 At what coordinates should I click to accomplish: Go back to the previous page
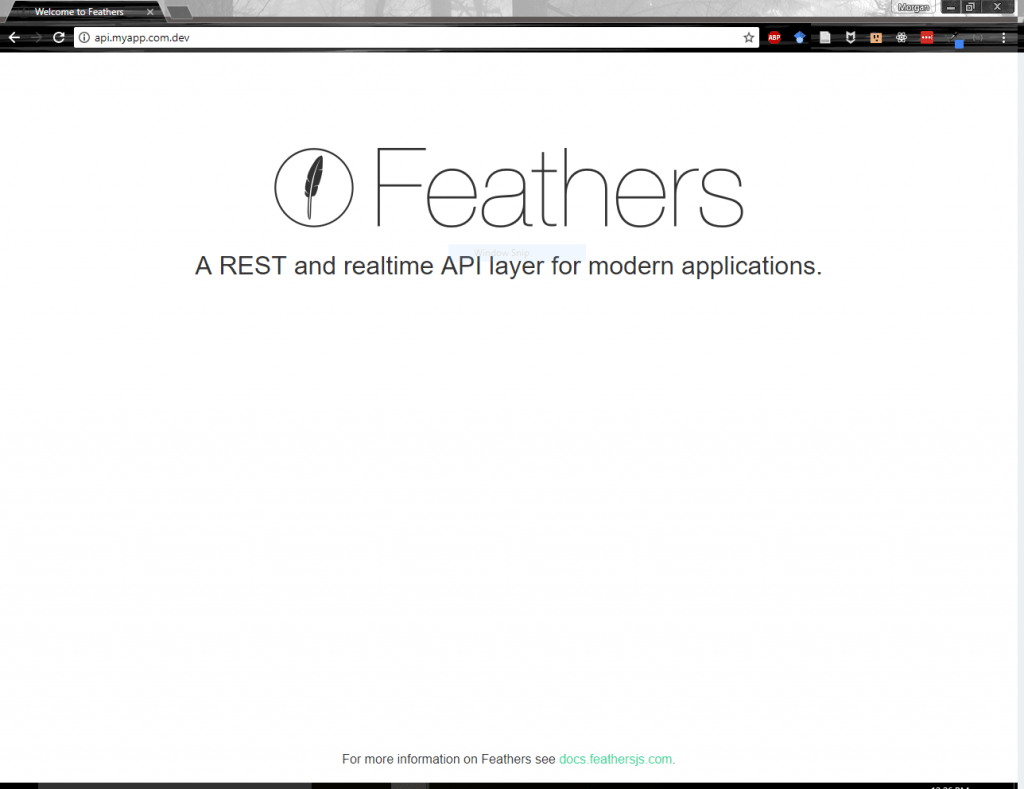(14, 38)
